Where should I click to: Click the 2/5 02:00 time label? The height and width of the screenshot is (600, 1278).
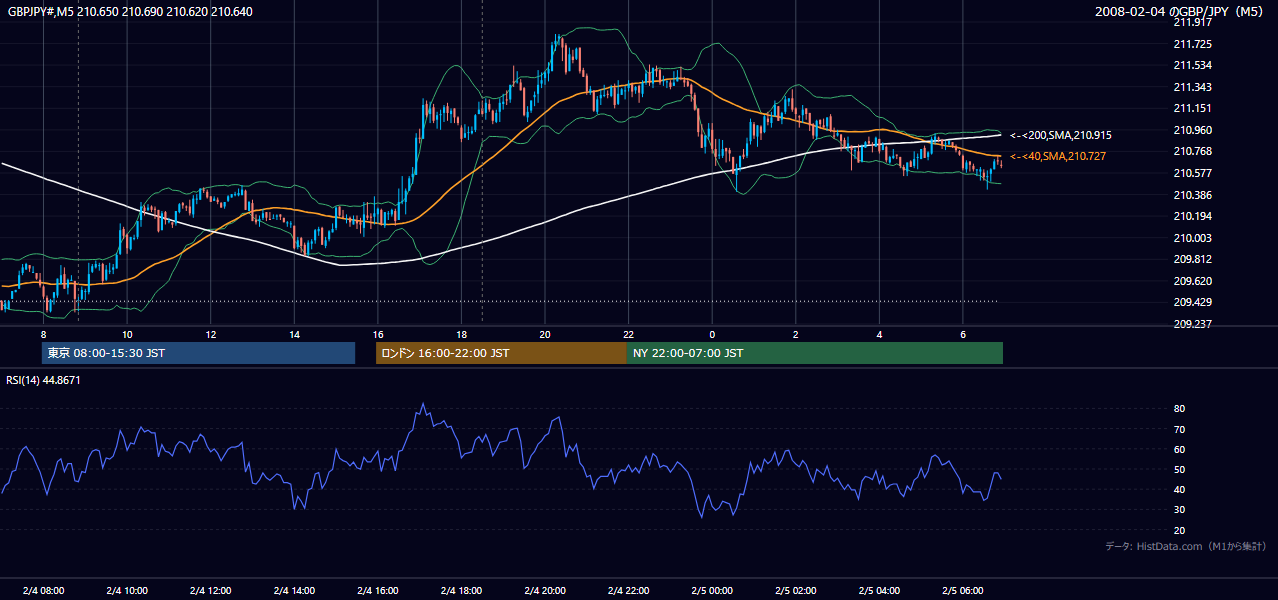pyautogui.click(x=795, y=591)
